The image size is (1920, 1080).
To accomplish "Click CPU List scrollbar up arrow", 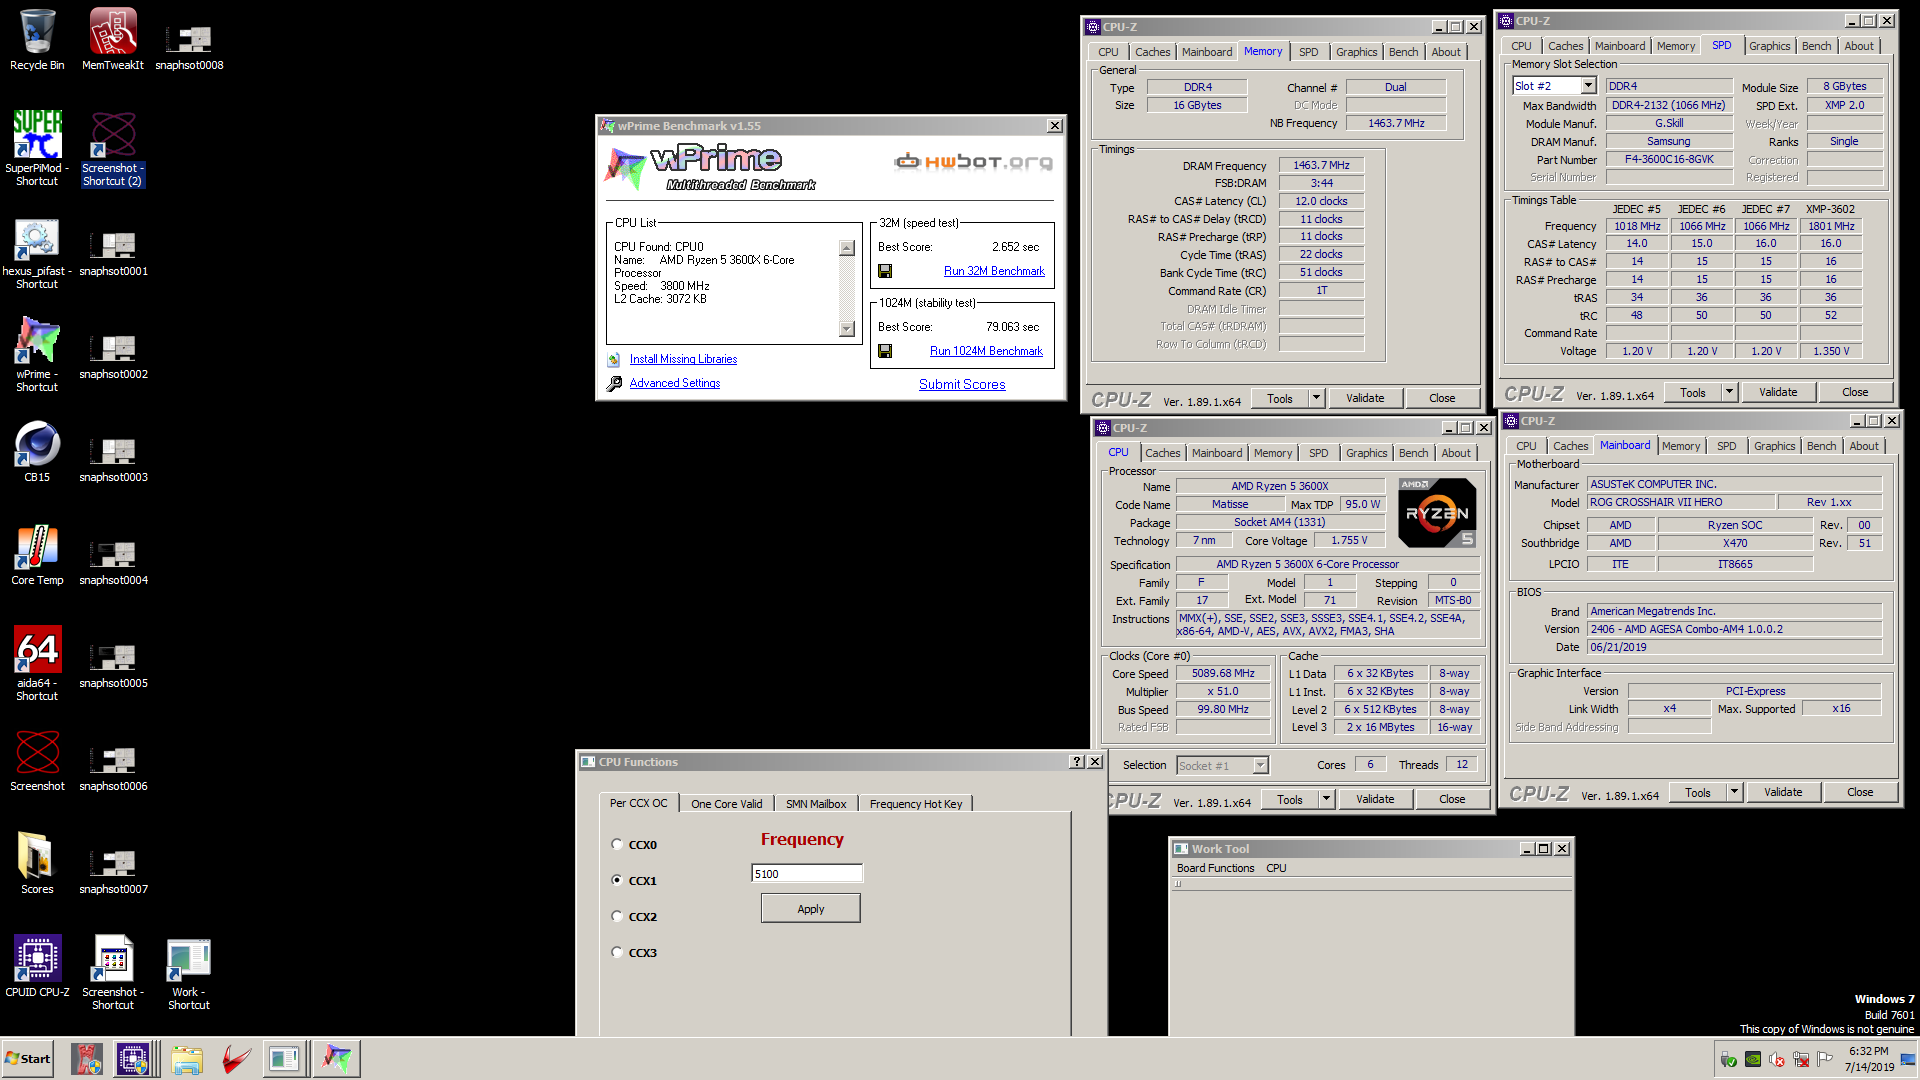I will [x=847, y=248].
